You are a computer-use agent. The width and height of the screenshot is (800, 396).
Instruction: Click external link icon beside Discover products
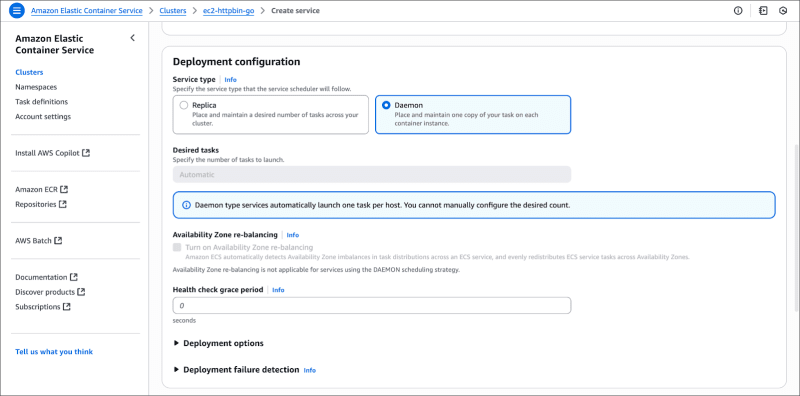81,292
